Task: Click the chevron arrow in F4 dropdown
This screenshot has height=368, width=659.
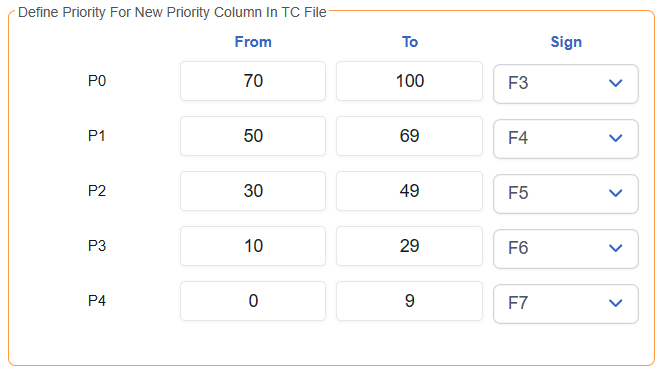Action: (616, 138)
